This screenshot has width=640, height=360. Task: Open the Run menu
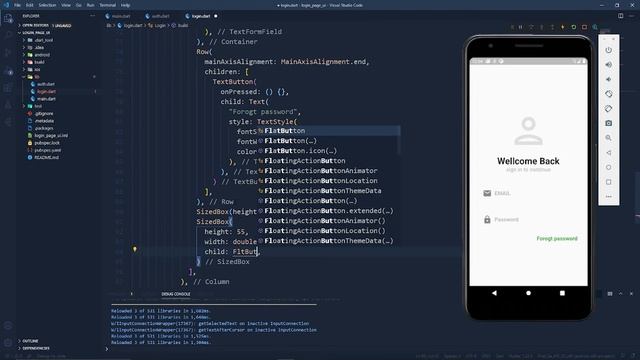pyautogui.click(x=91, y=5)
